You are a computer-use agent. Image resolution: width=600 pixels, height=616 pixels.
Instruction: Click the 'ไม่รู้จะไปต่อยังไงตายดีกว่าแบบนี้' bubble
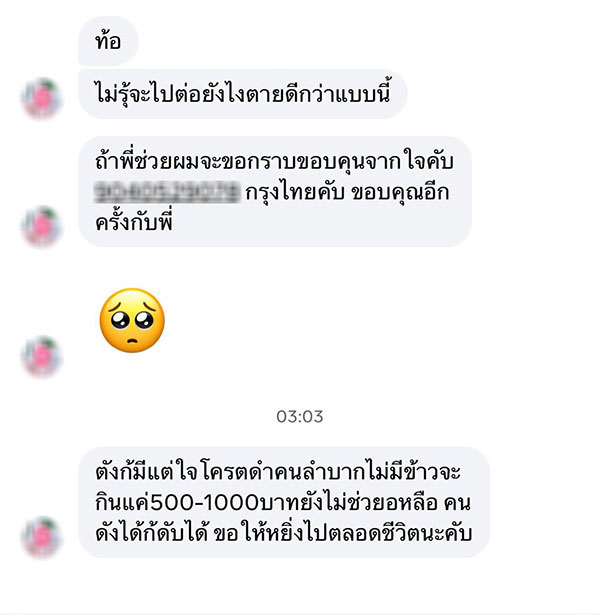click(x=243, y=94)
